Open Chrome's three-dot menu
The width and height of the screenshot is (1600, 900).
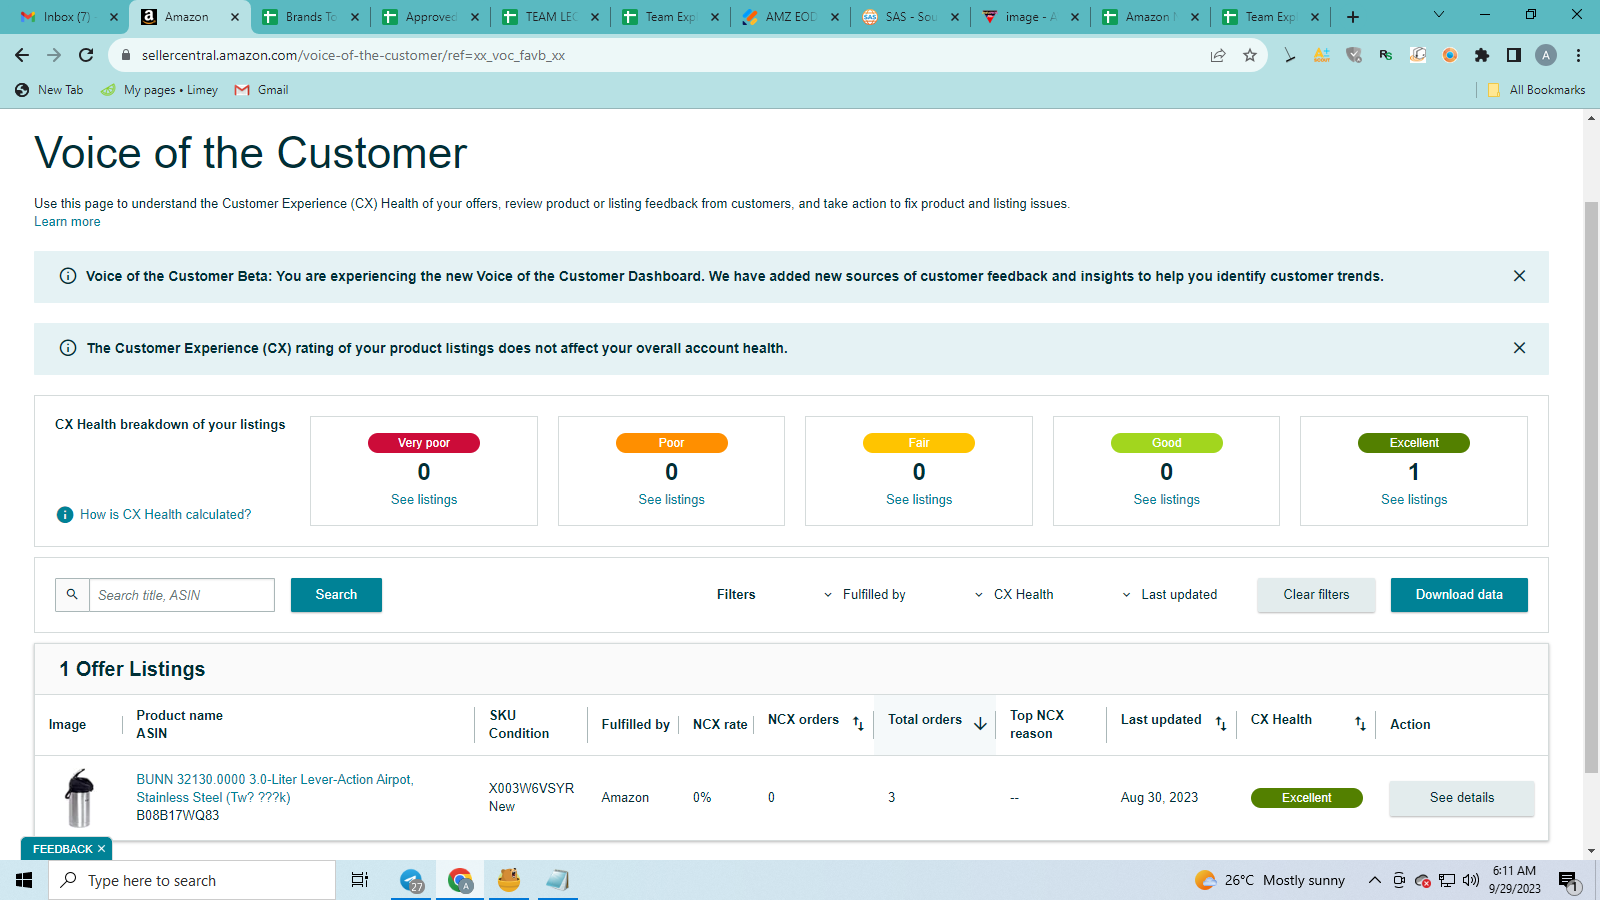click(1578, 55)
